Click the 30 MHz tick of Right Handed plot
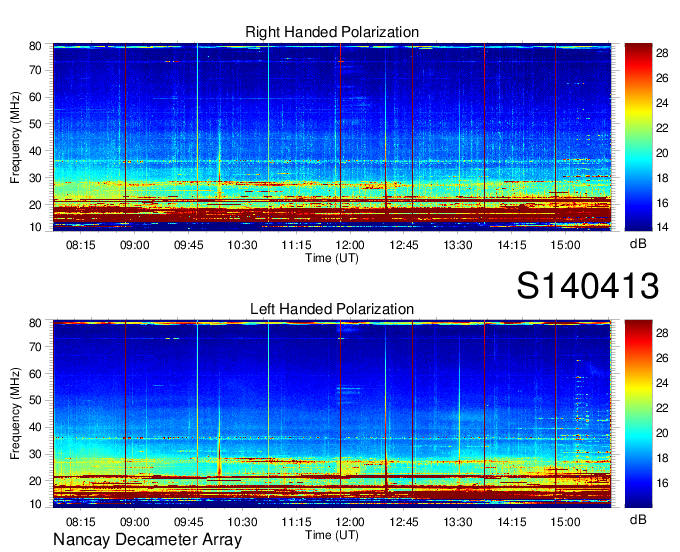 (x=35, y=178)
